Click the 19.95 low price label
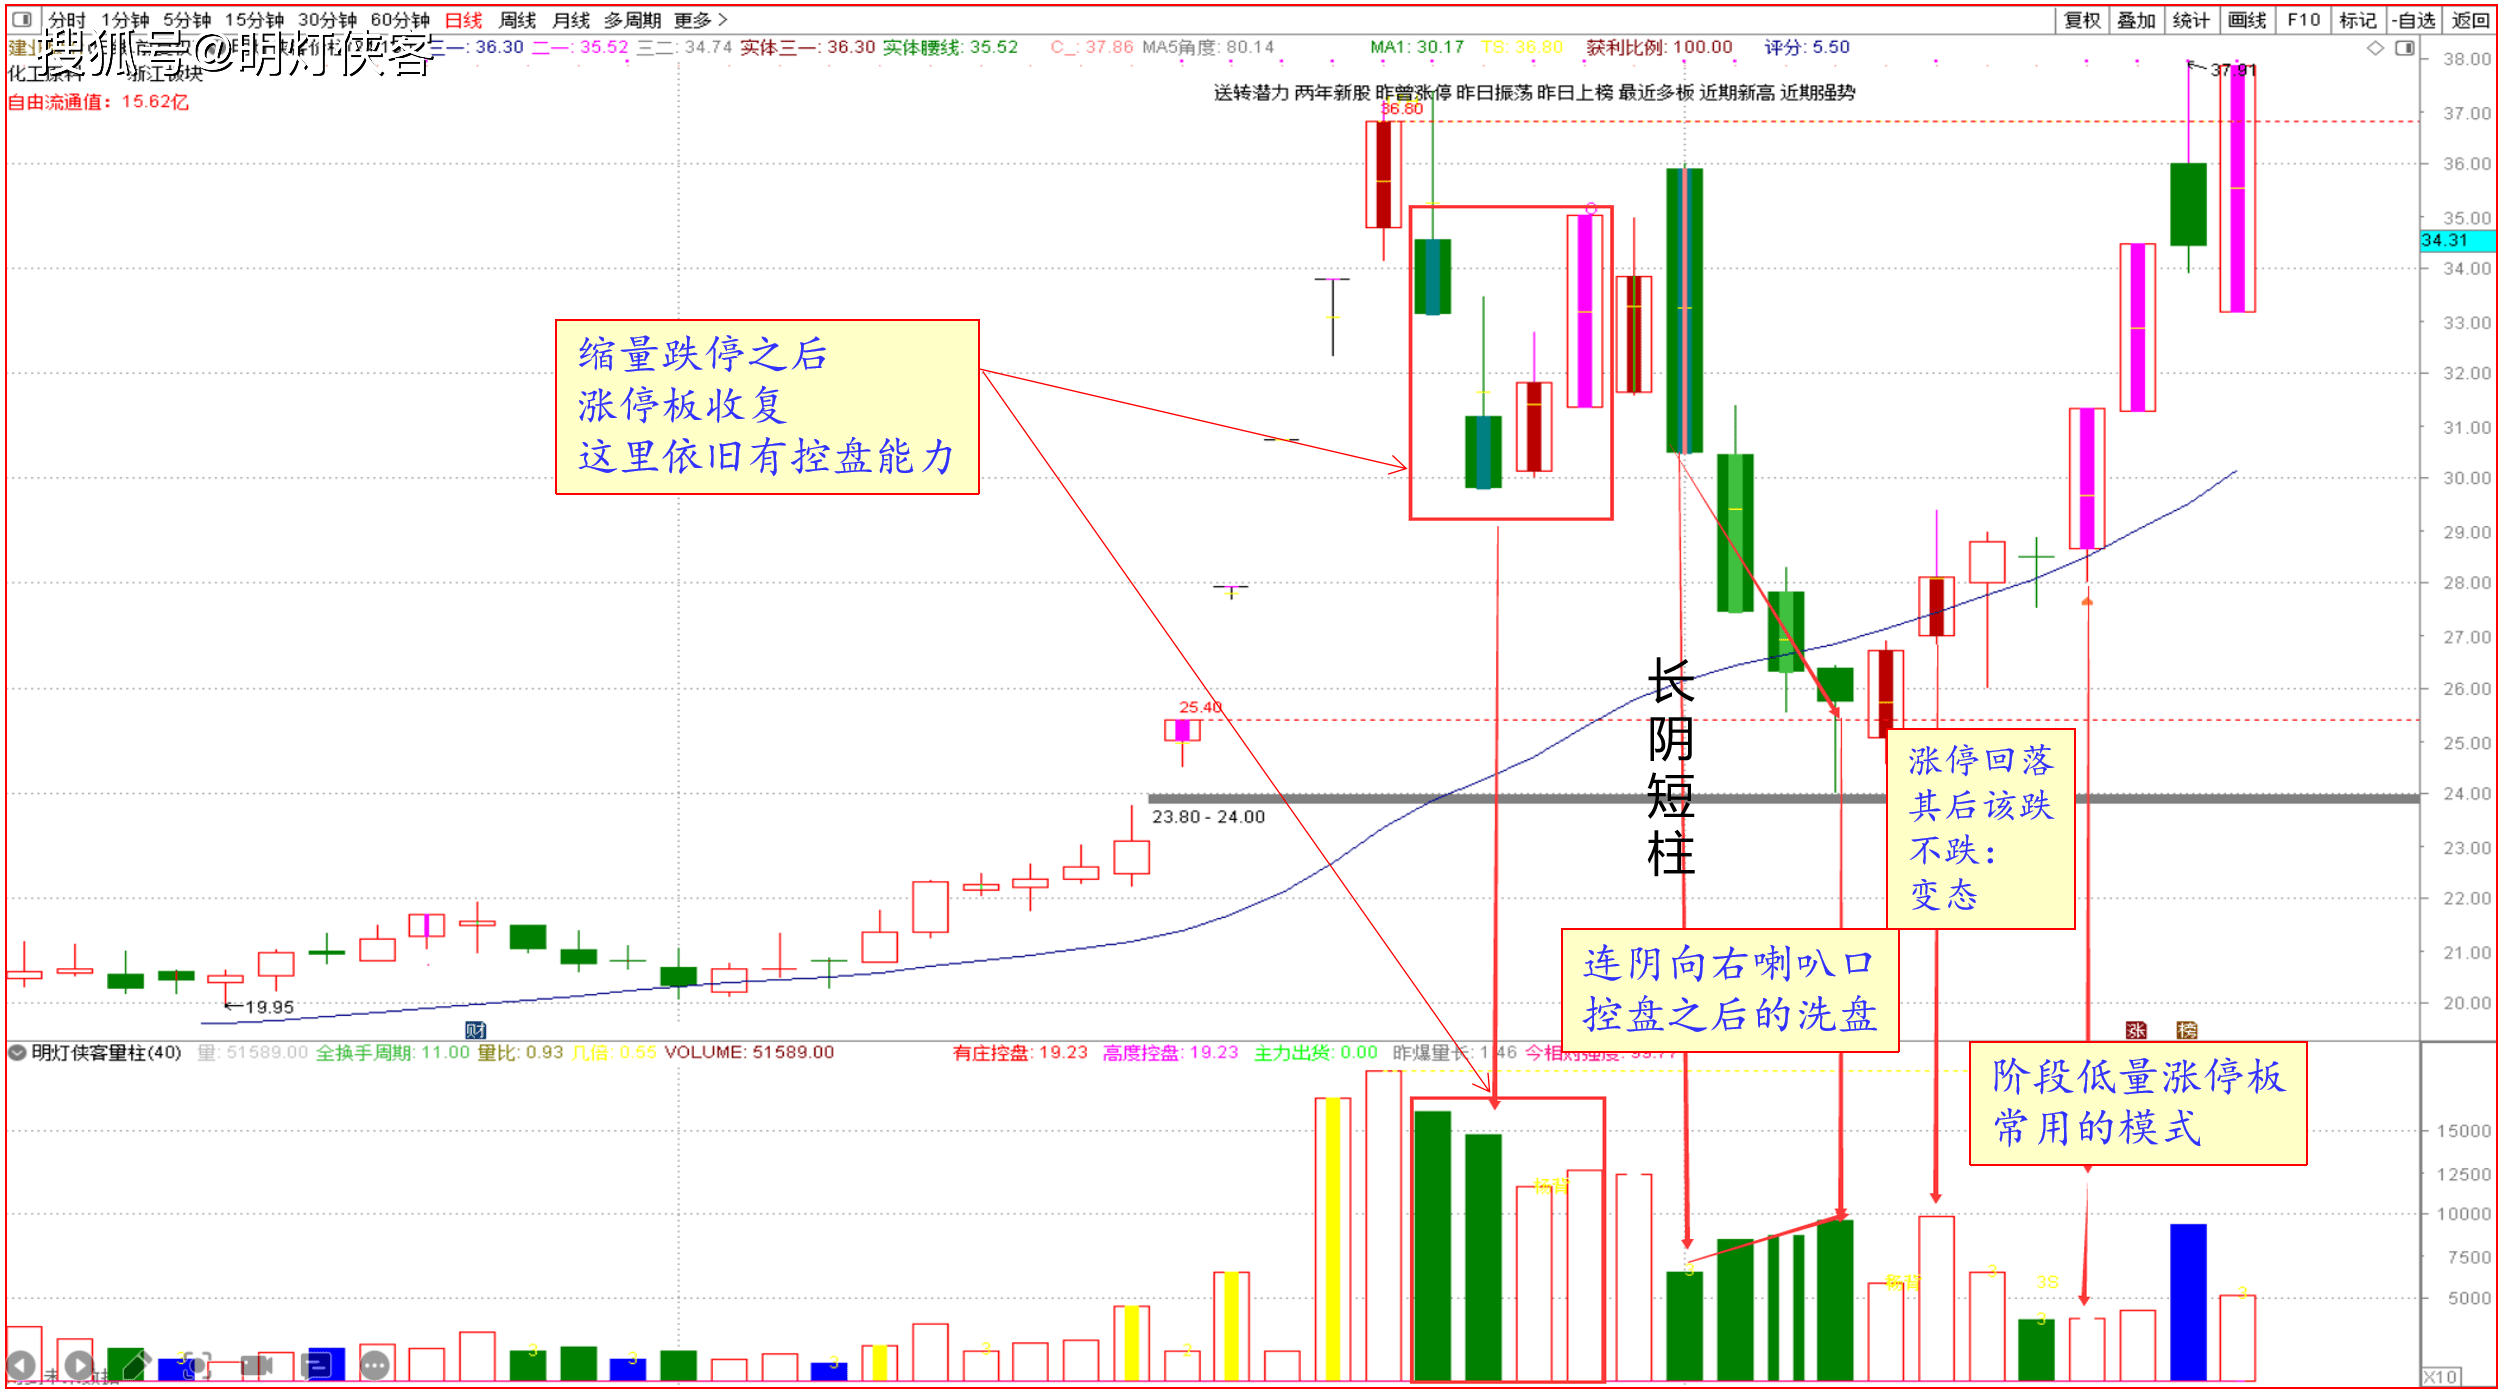Screen dimensions: 2502x1392 click(270, 1007)
